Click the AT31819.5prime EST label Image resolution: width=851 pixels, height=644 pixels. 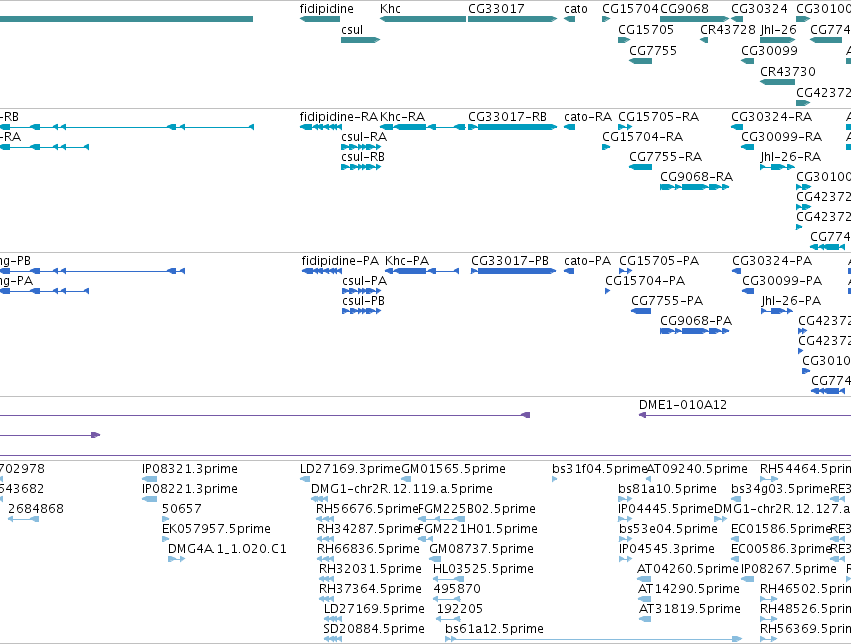690,609
